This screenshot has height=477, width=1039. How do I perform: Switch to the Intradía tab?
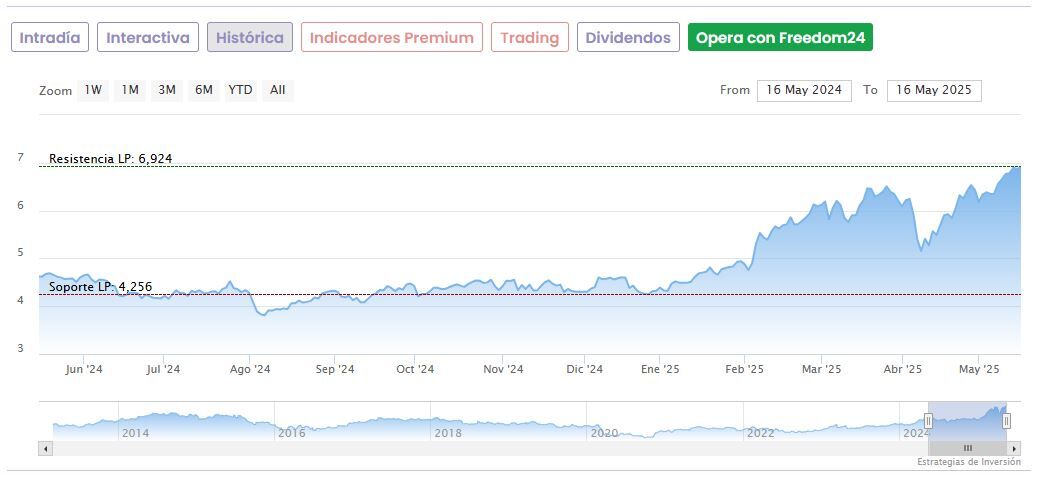[x=50, y=38]
